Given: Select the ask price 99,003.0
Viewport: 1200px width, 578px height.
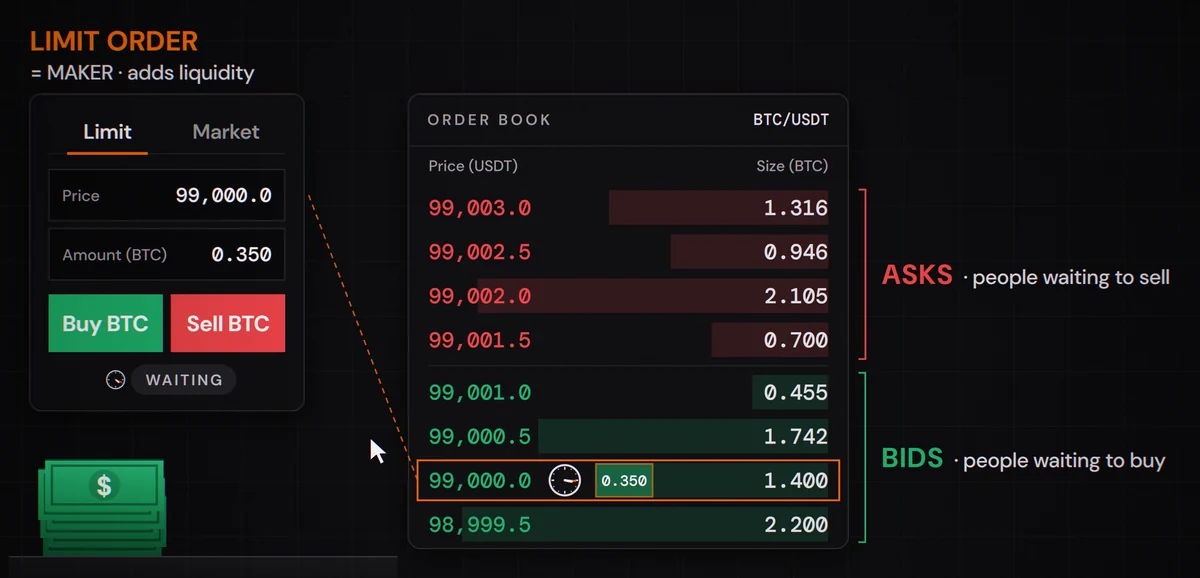Looking at the screenshot, I should tap(480, 208).
